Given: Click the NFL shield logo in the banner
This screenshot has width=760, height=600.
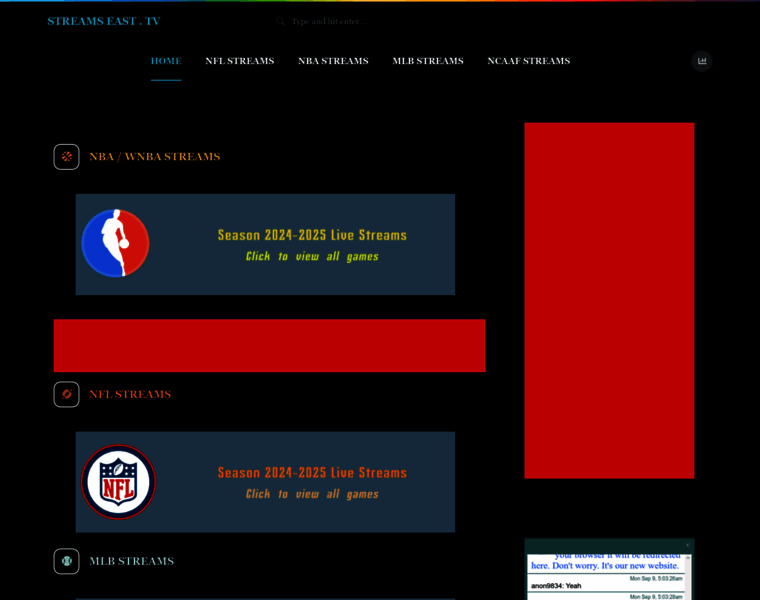Looking at the screenshot, I should tap(118, 482).
